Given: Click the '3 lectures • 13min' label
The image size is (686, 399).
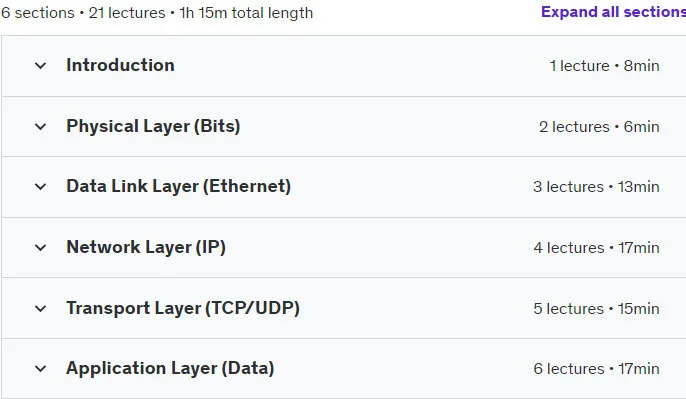Looking at the screenshot, I should [596, 187].
